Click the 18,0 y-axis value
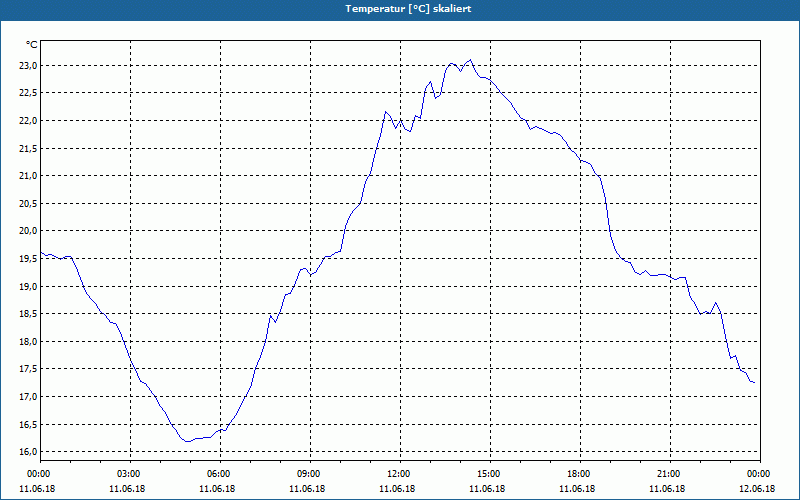 (29, 341)
